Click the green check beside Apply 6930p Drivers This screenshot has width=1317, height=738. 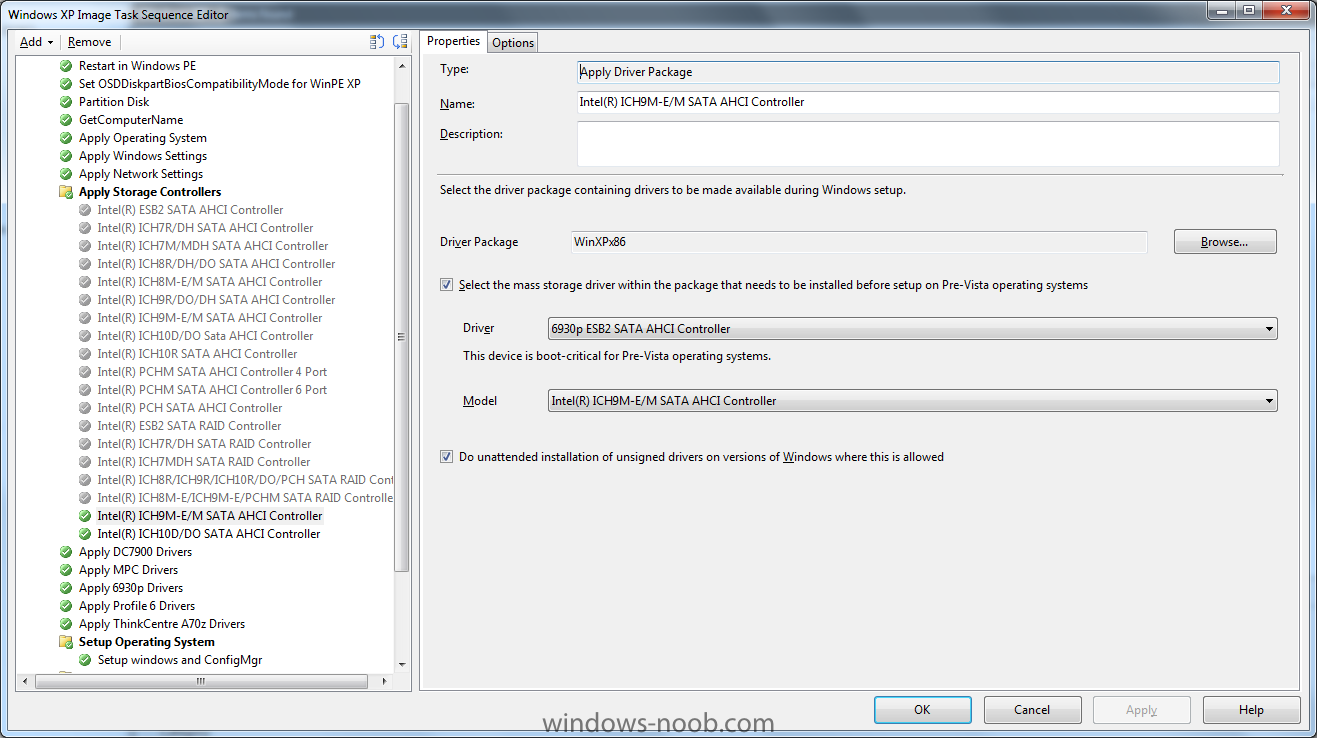click(x=66, y=588)
